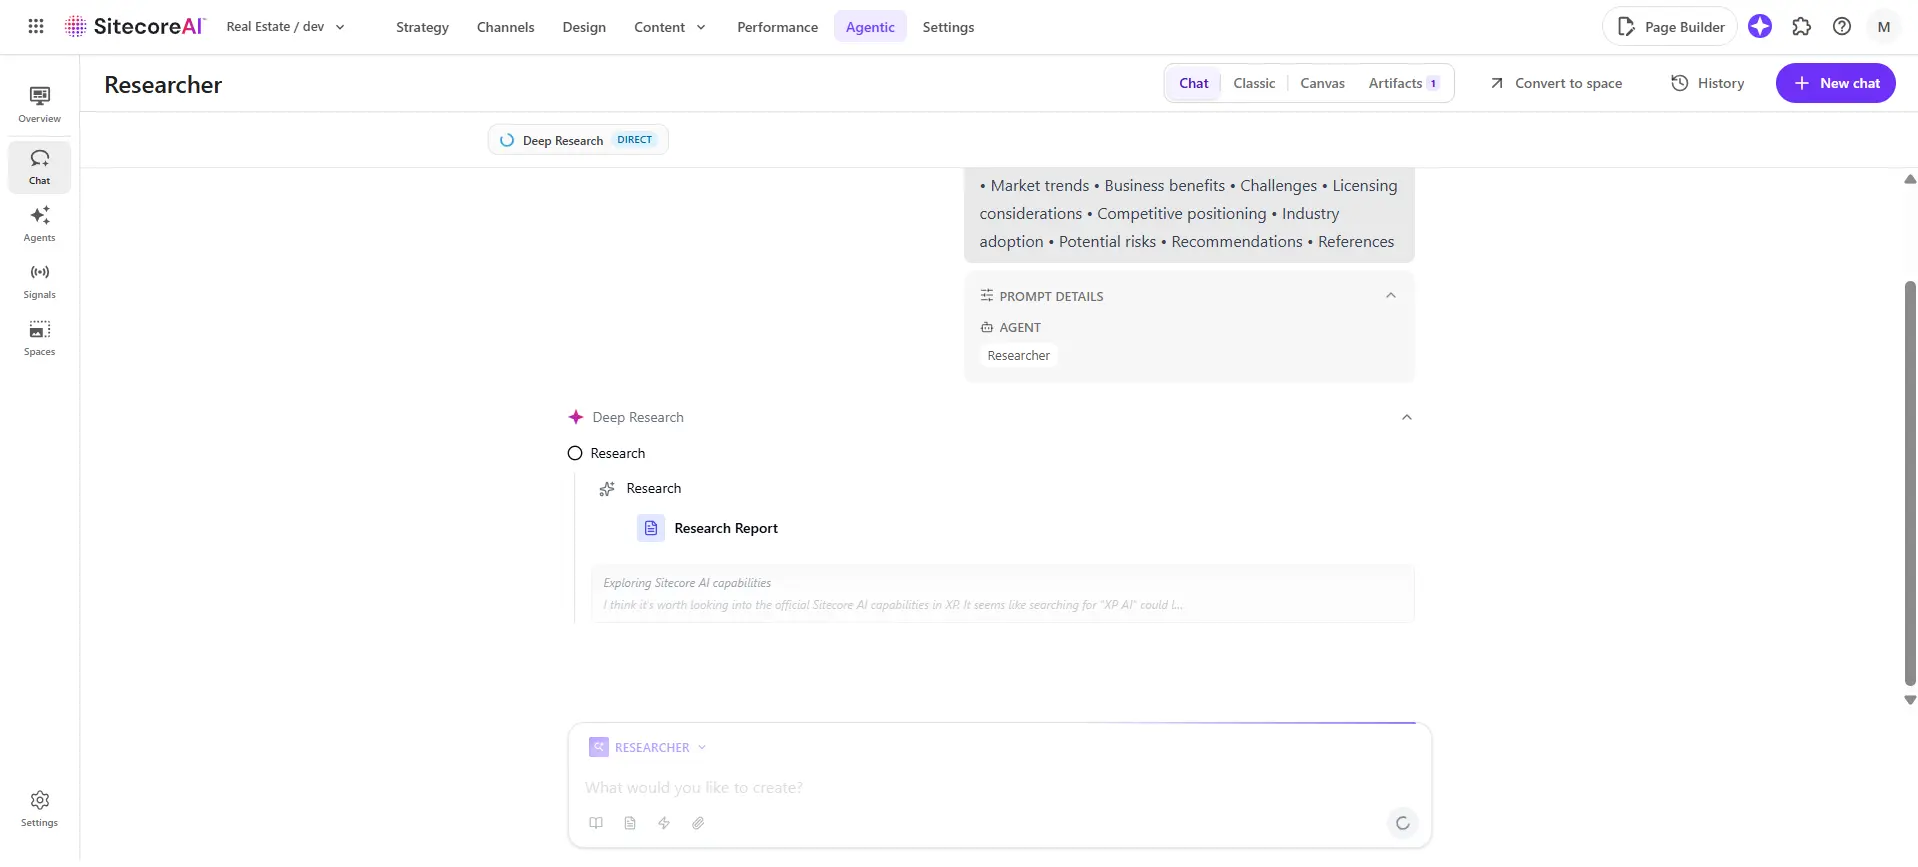Screen dimensions: 1918x867
Task: Click the lightning bolt icon in prompt box
Action: [x=664, y=823]
